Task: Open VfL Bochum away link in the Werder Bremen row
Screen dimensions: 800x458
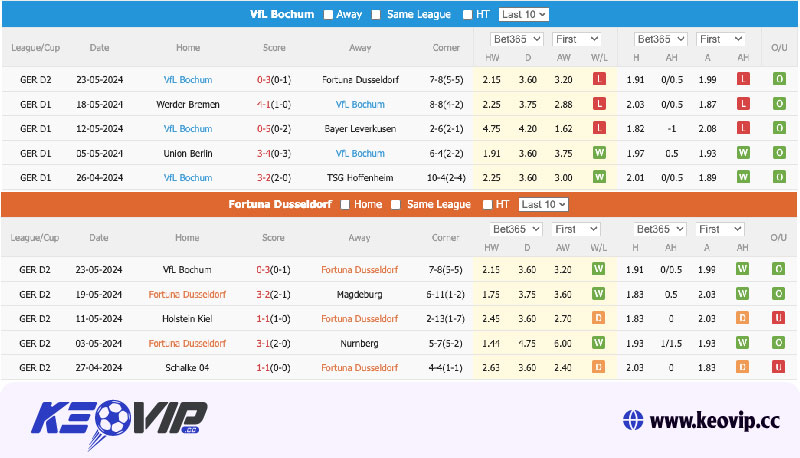Action: [360, 105]
